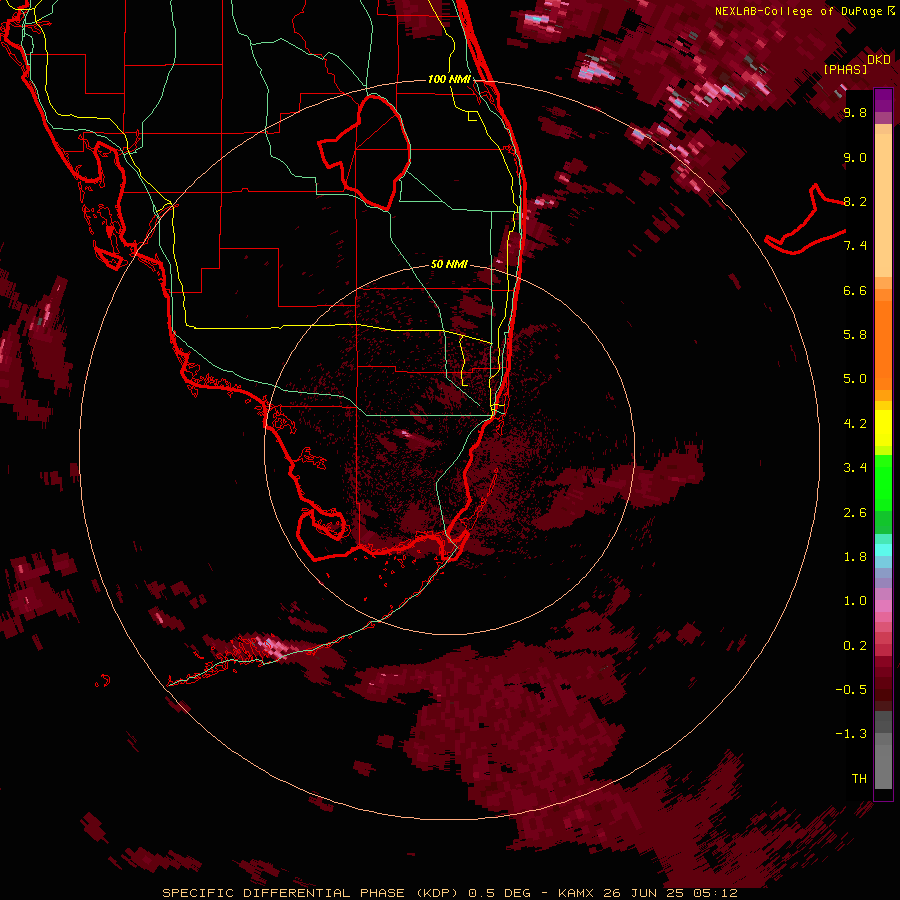
Task: Select the 3.4 legend value
Action: pyautogui.click(x=855, y=468)
